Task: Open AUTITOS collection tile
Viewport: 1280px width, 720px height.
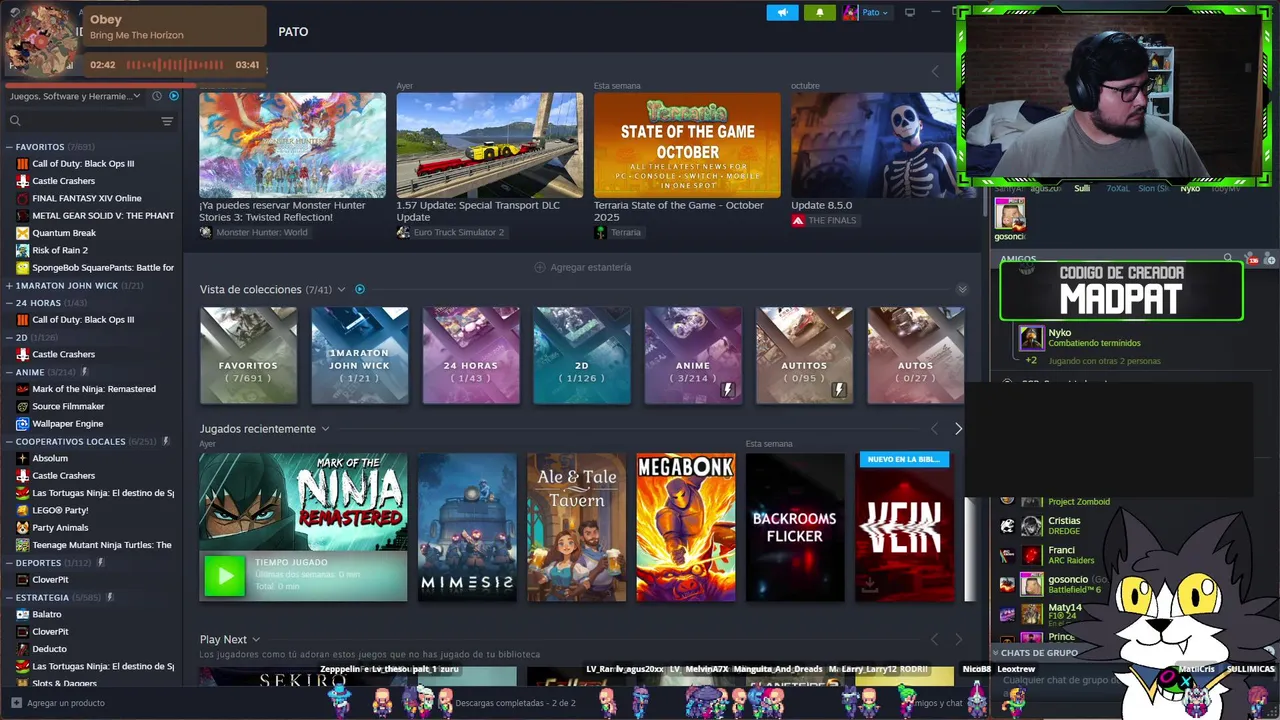Action: tap(804, 355)
